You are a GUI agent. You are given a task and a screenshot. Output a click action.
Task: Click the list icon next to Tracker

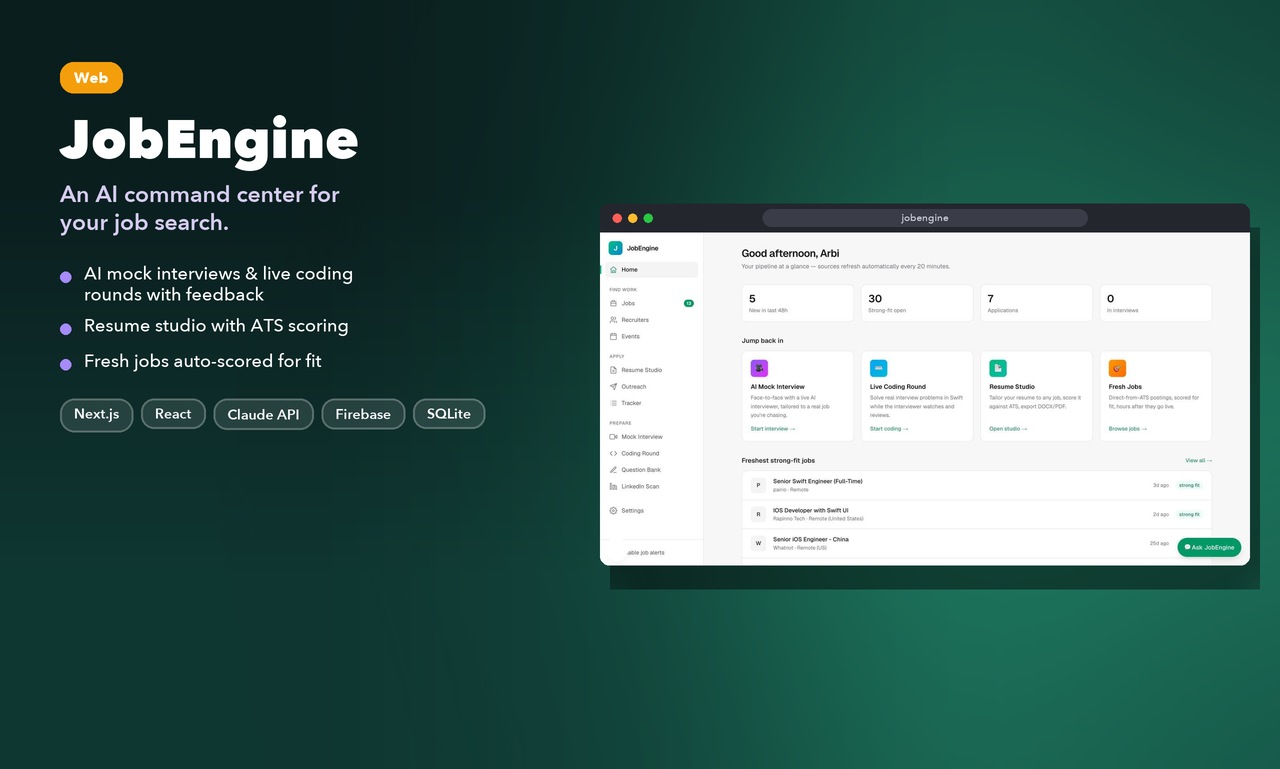point(613,403)
